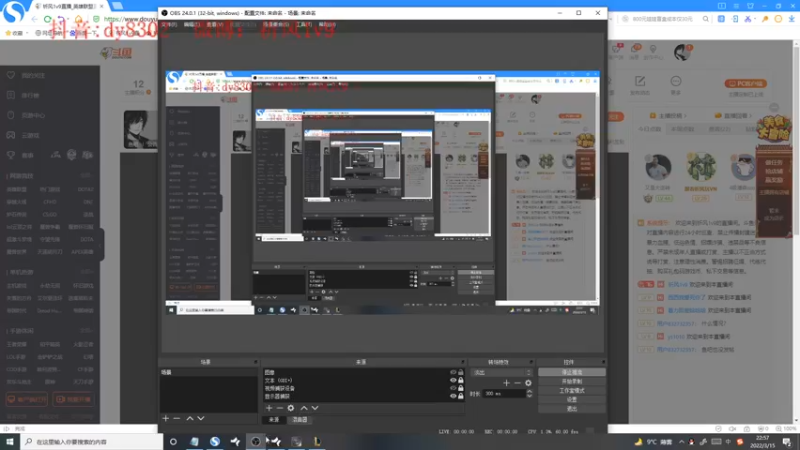
Task: Open OBS 场景集合 menu
Action: (x=276, y=24)
